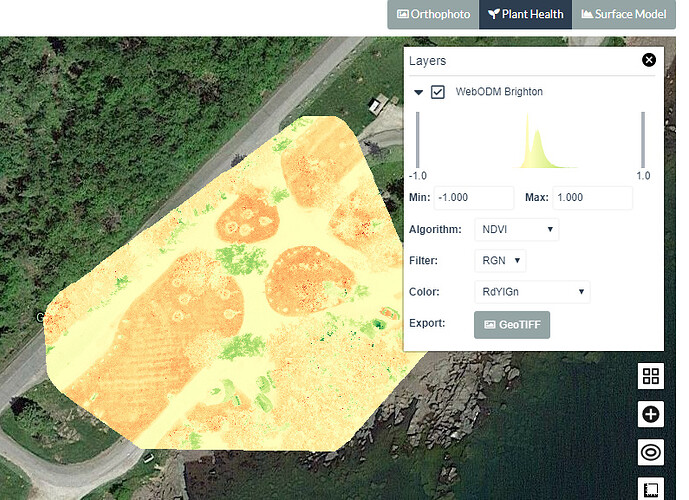Collapse the WebODM Brighton layer options
The image size is (689, 500).
coord(419,92)
